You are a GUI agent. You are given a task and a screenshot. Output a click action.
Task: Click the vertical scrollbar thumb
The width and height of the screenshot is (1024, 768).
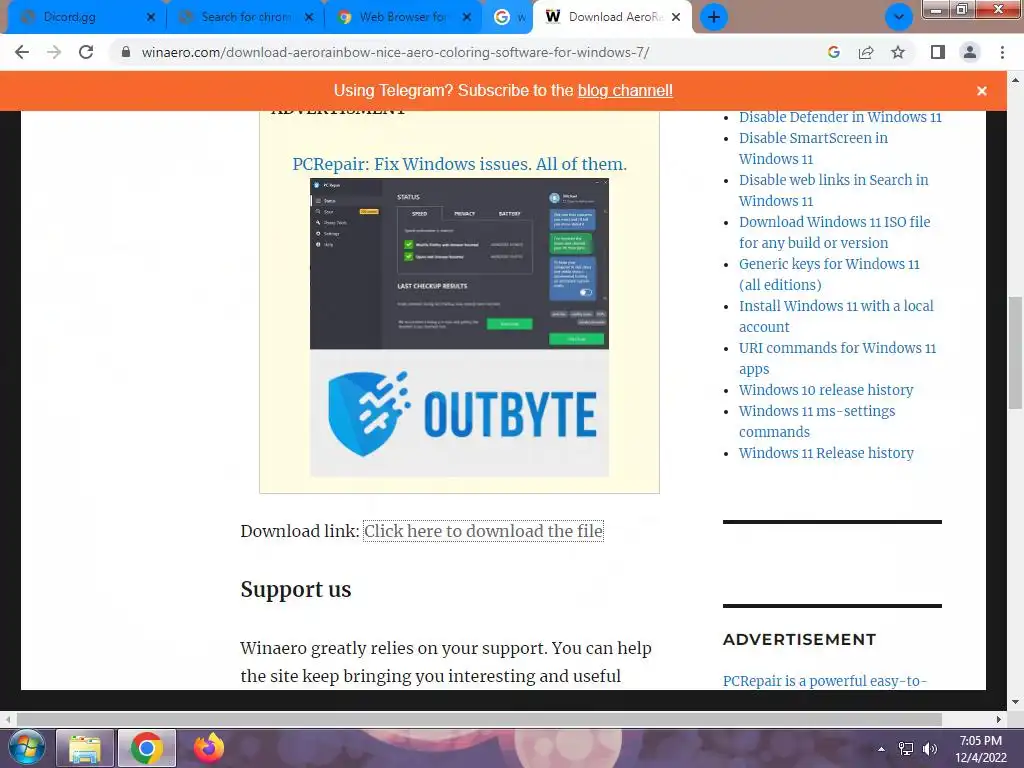[x=1015, y=353]
